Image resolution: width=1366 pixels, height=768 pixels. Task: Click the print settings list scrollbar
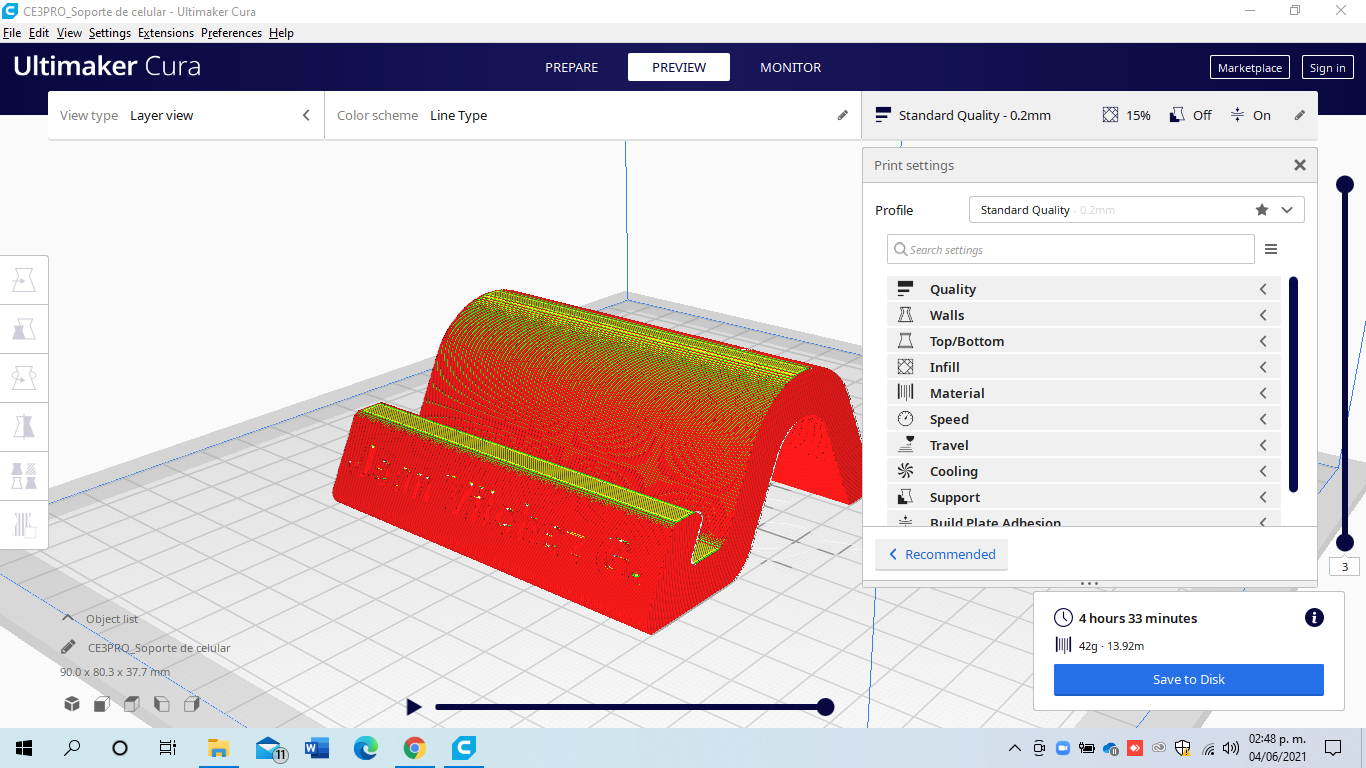coord(1293,384)
